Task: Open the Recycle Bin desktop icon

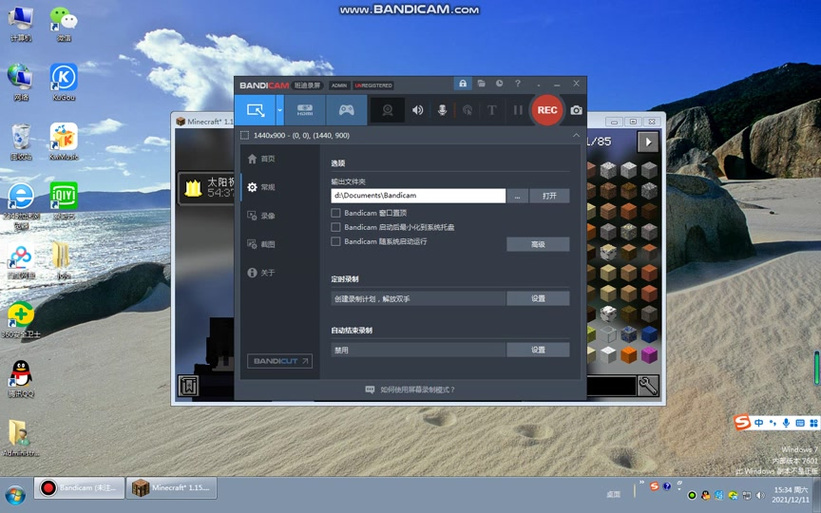Action: click(x=21, y=141)
